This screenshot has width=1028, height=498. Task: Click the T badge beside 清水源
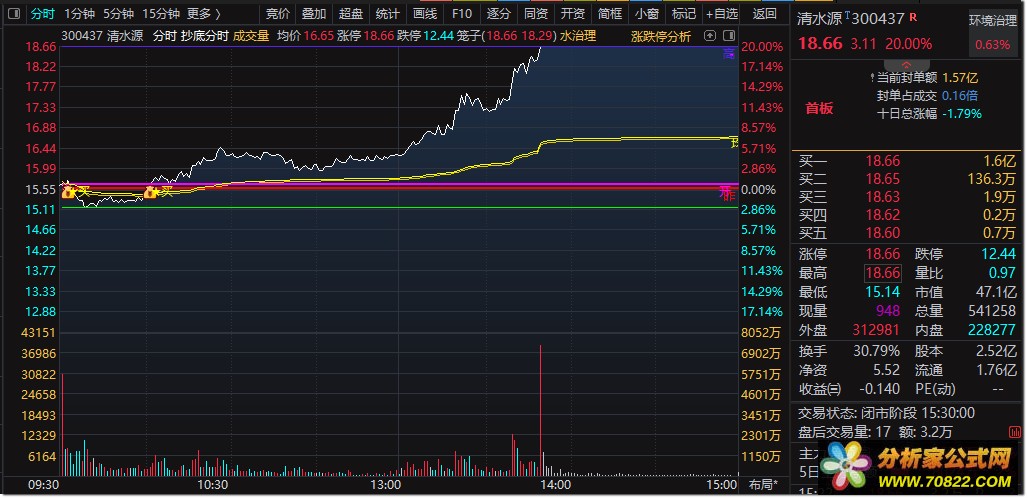pyautogui.click(x=847, y=15)
